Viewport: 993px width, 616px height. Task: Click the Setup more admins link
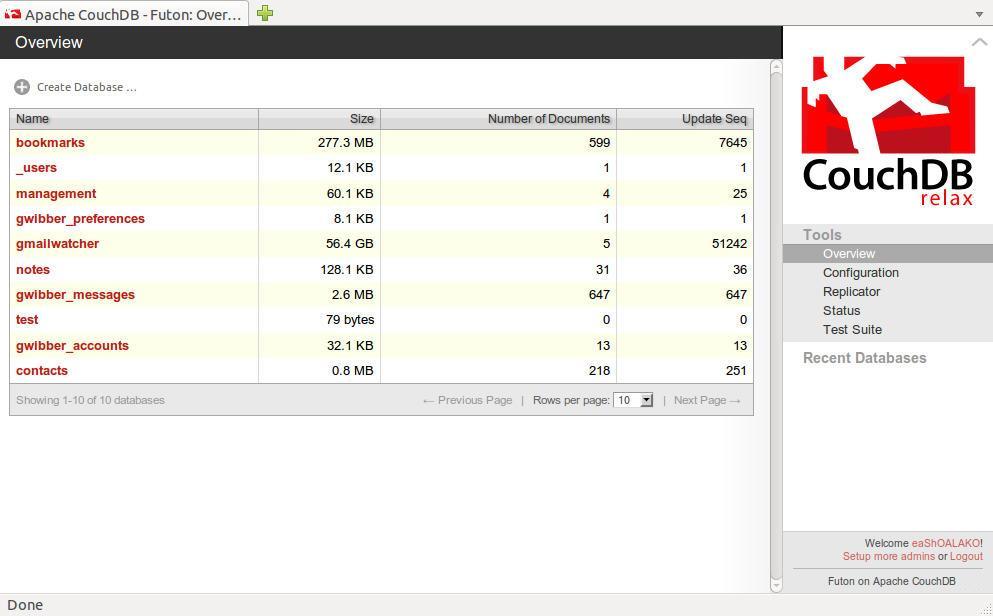point(888,556)
